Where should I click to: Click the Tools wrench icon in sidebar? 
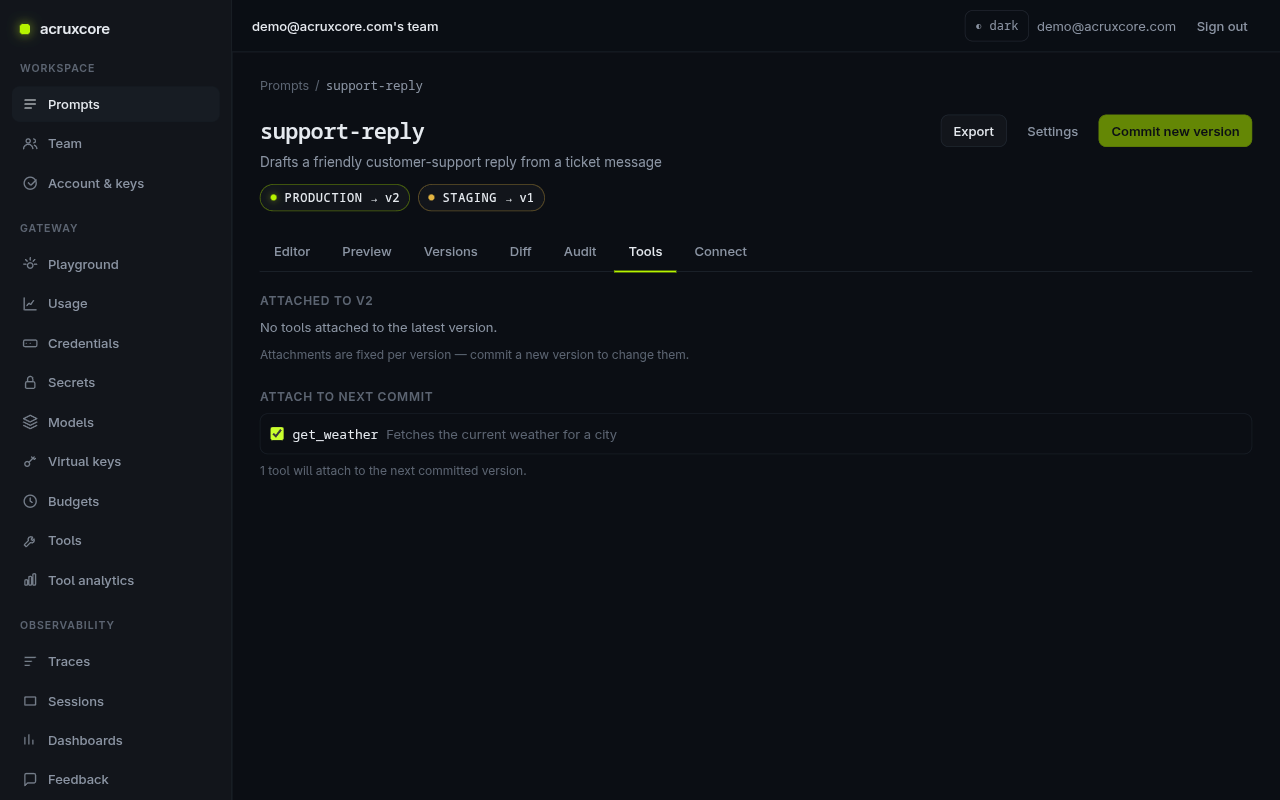(x=30, y=541)
